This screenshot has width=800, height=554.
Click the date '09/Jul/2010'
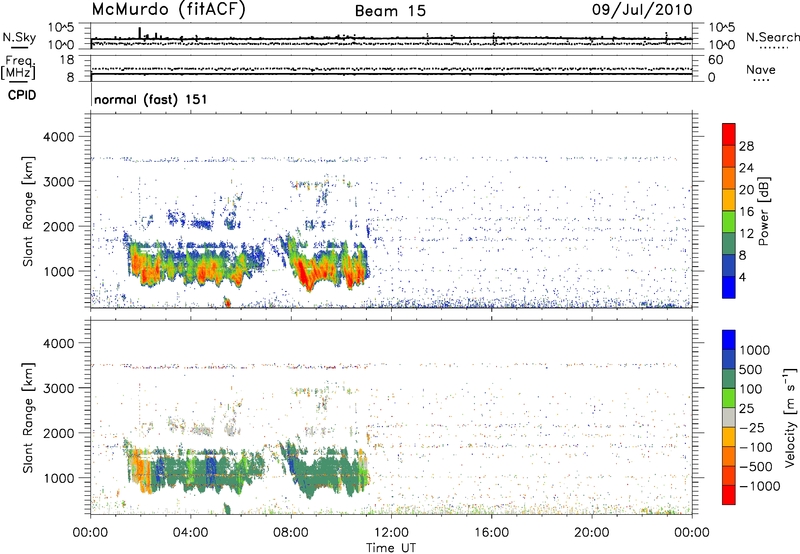(x=642, y=10)
